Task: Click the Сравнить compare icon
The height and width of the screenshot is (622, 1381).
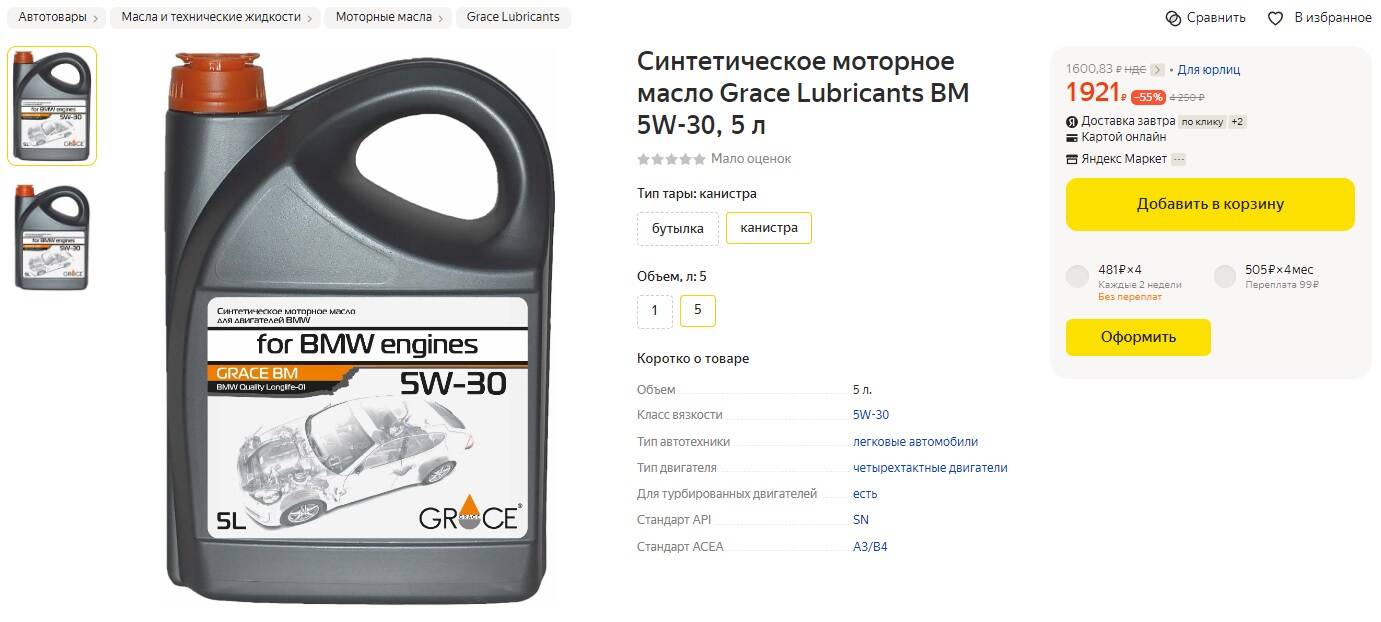Action: point(1173,18)
